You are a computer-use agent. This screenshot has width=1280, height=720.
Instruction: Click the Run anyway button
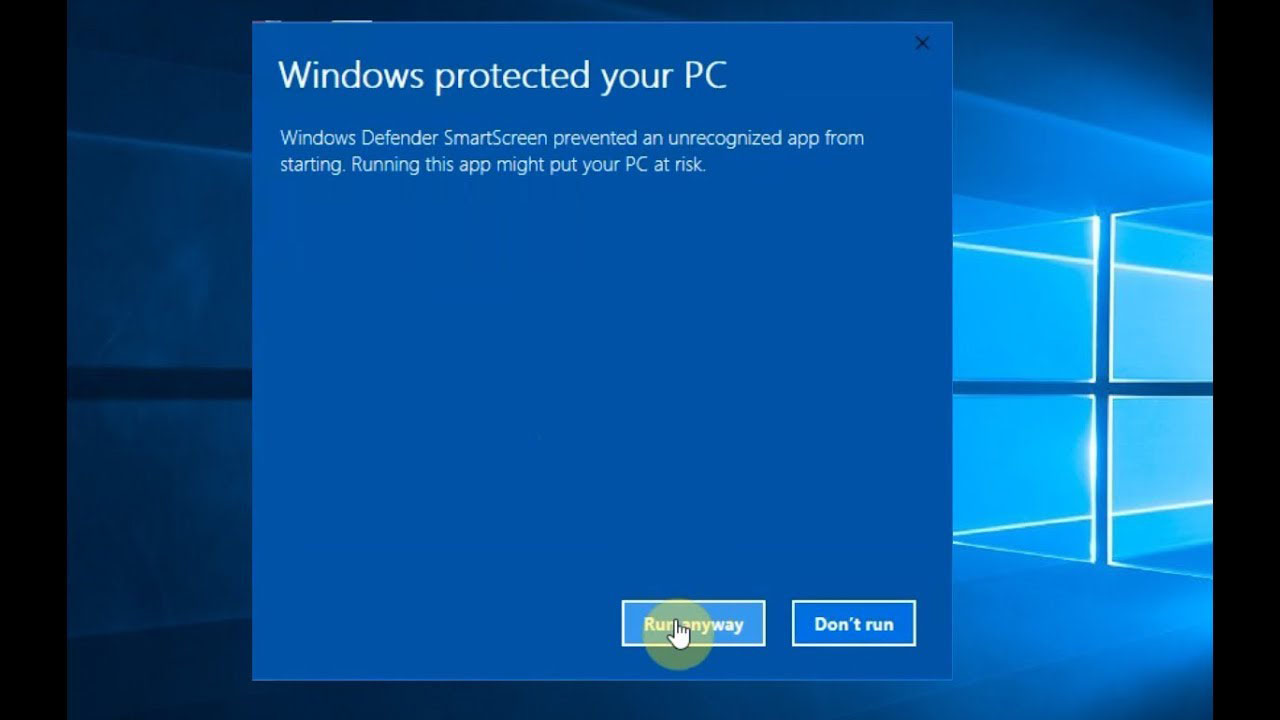coord(693,623)
